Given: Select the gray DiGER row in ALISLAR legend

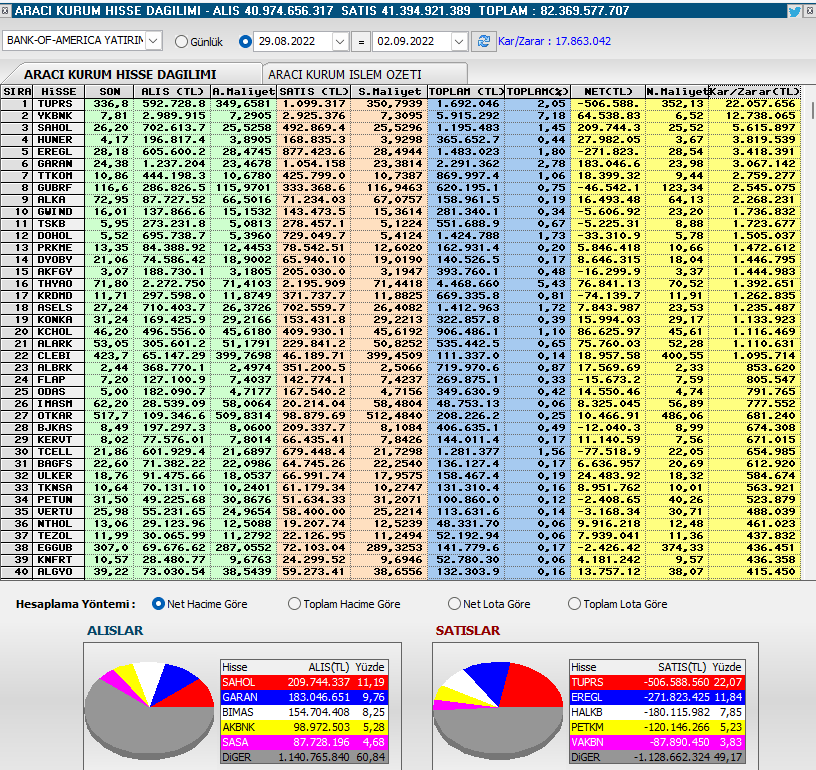Looking at the screenshot, I should 304,757.
